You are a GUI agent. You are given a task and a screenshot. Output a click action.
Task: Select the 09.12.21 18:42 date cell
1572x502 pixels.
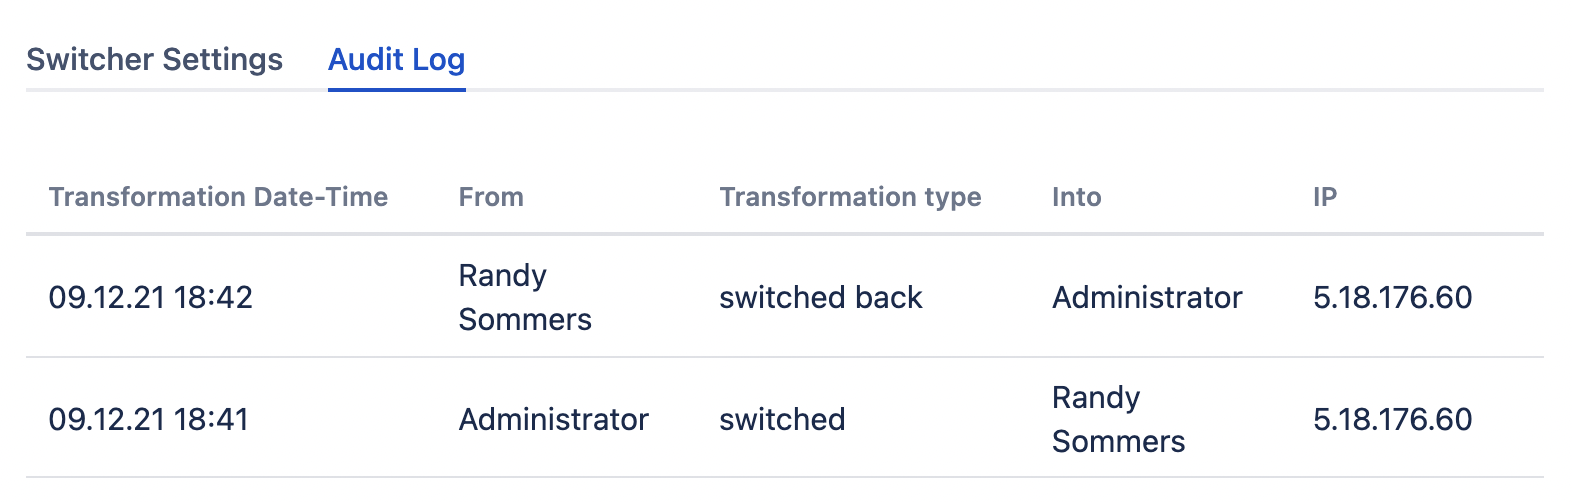[151, 297]
